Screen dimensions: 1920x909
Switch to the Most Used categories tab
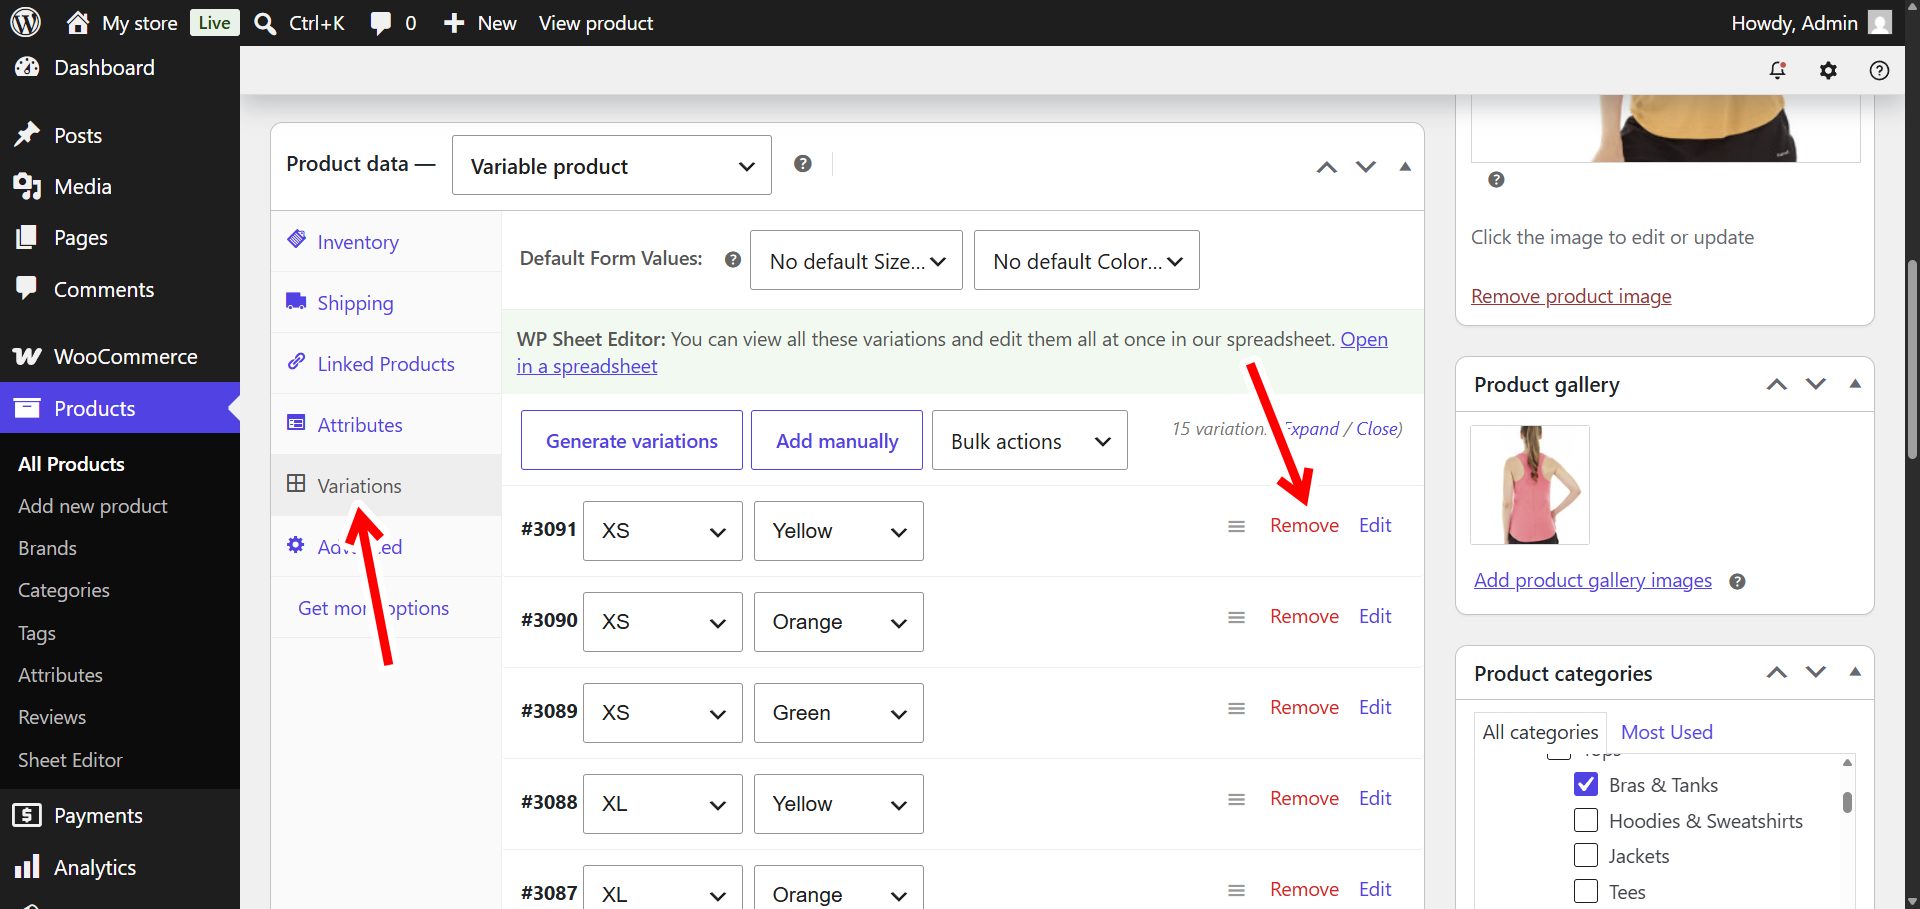click(x=1666, y=732)
